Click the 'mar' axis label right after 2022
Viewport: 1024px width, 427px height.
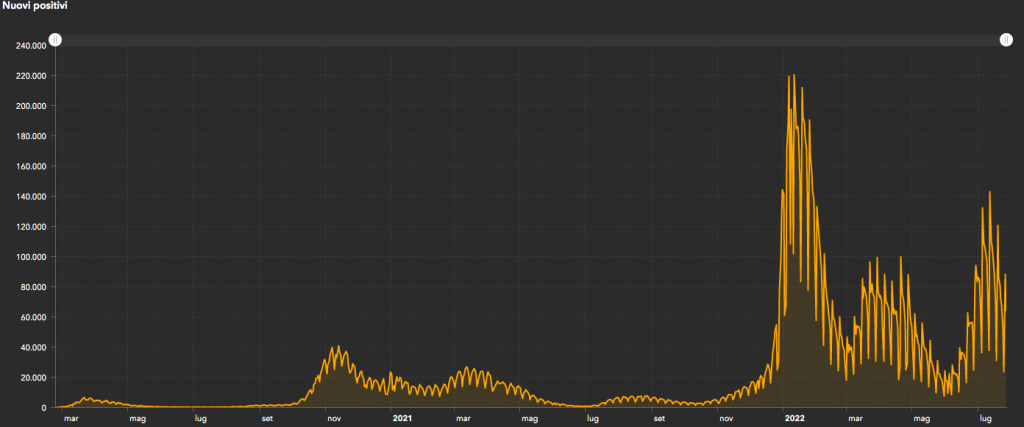tap(855, 419)
